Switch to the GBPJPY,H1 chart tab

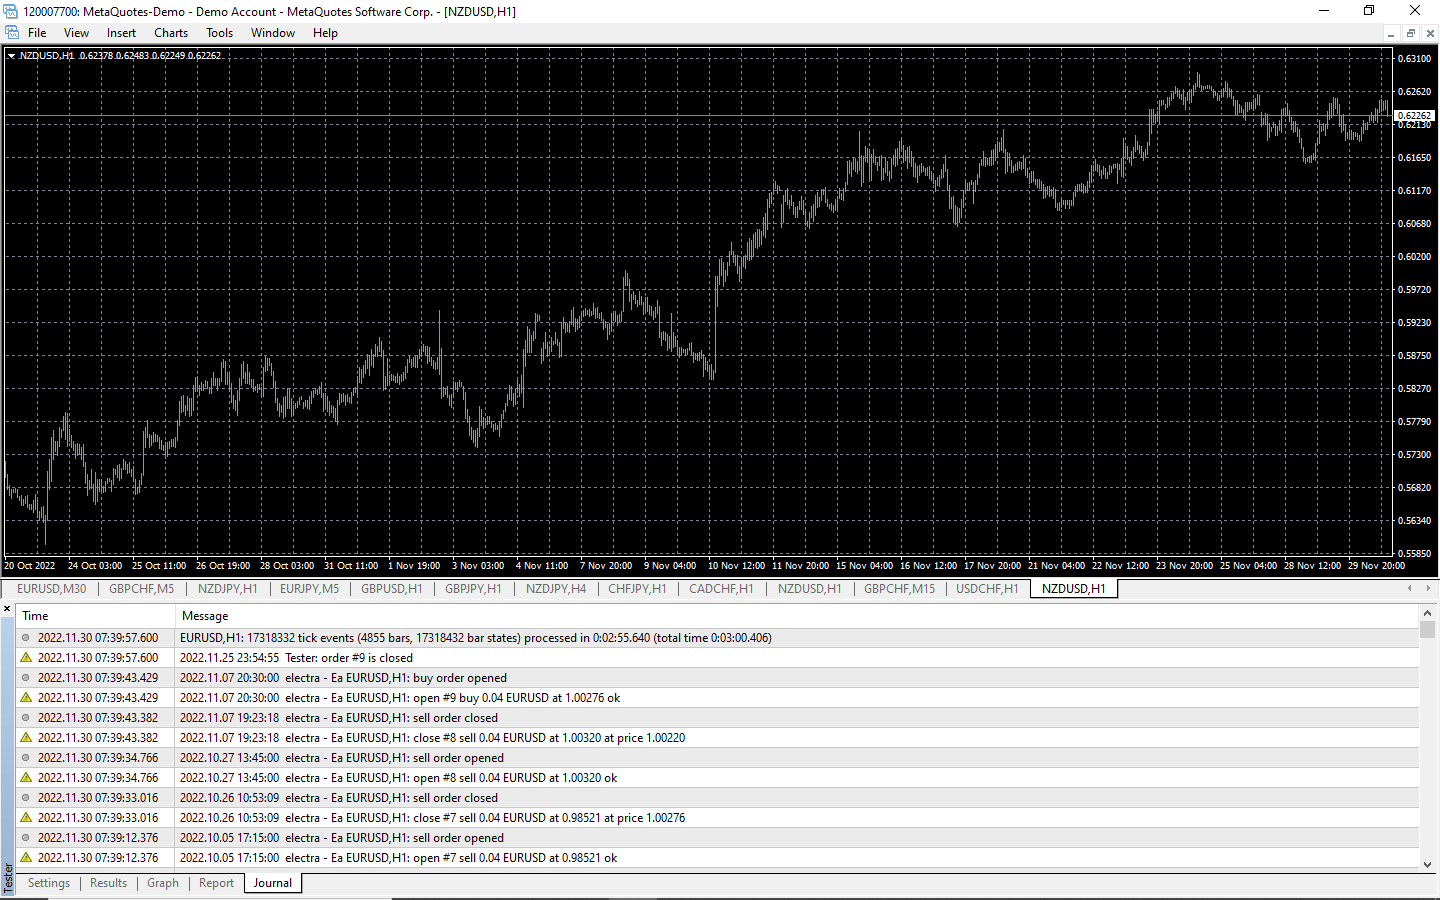473,589
